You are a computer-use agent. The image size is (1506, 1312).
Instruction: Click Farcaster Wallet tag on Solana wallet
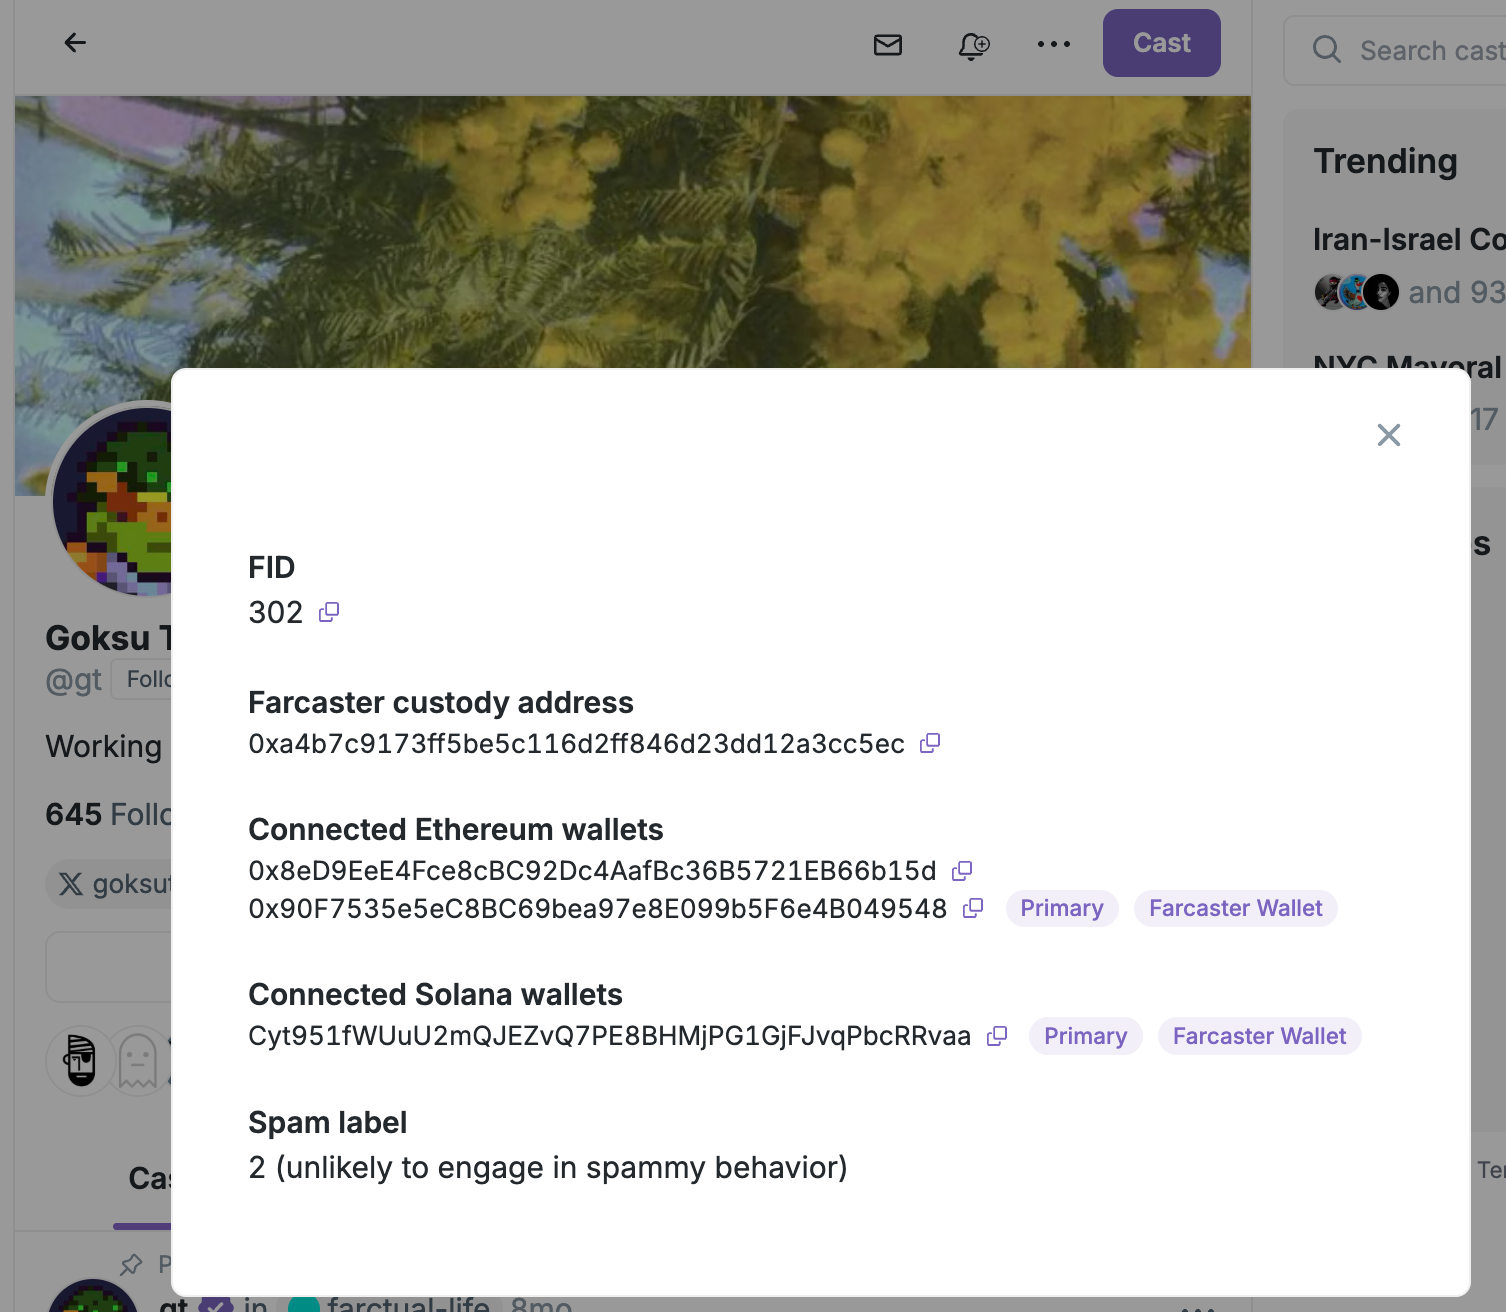(x=1260, y=1036)
